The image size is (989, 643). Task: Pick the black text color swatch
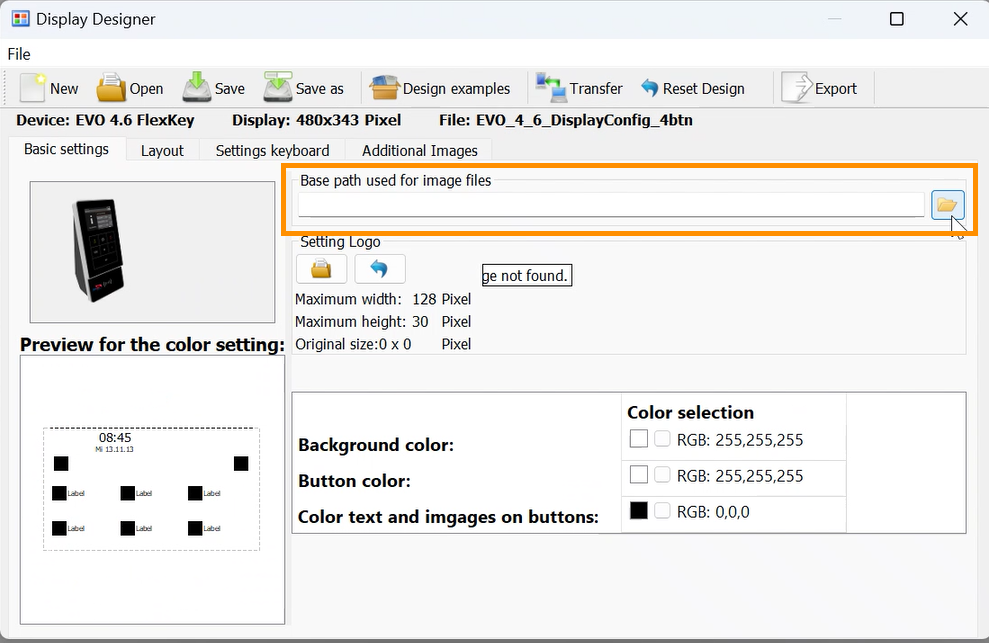(x=639, y=511)
